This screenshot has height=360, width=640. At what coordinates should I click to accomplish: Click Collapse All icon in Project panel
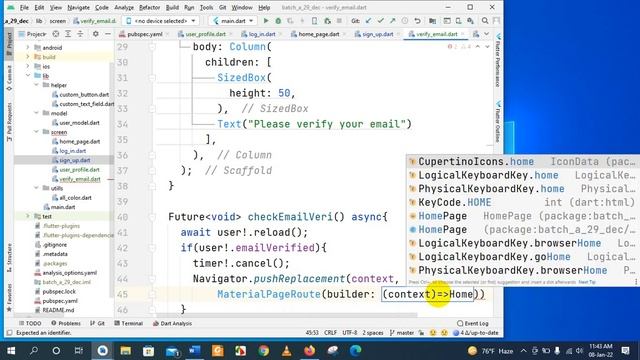[x=80, y=34]
